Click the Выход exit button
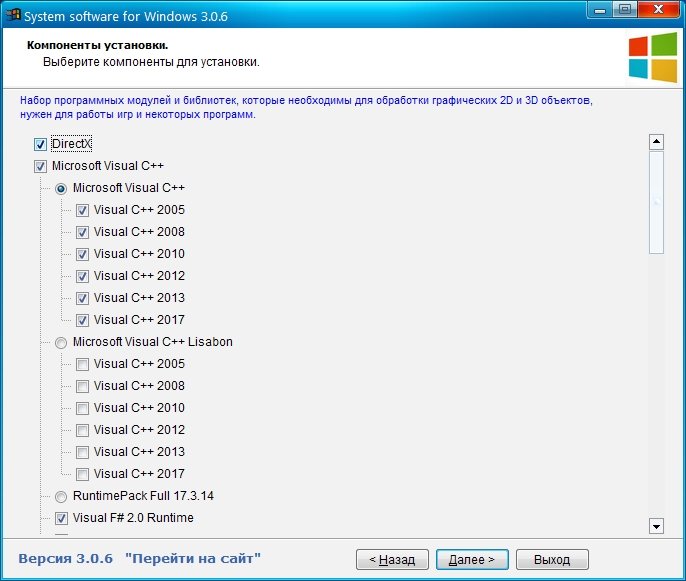Image resolution: width=686 pixels, height=581 pixels. point(552,560)
